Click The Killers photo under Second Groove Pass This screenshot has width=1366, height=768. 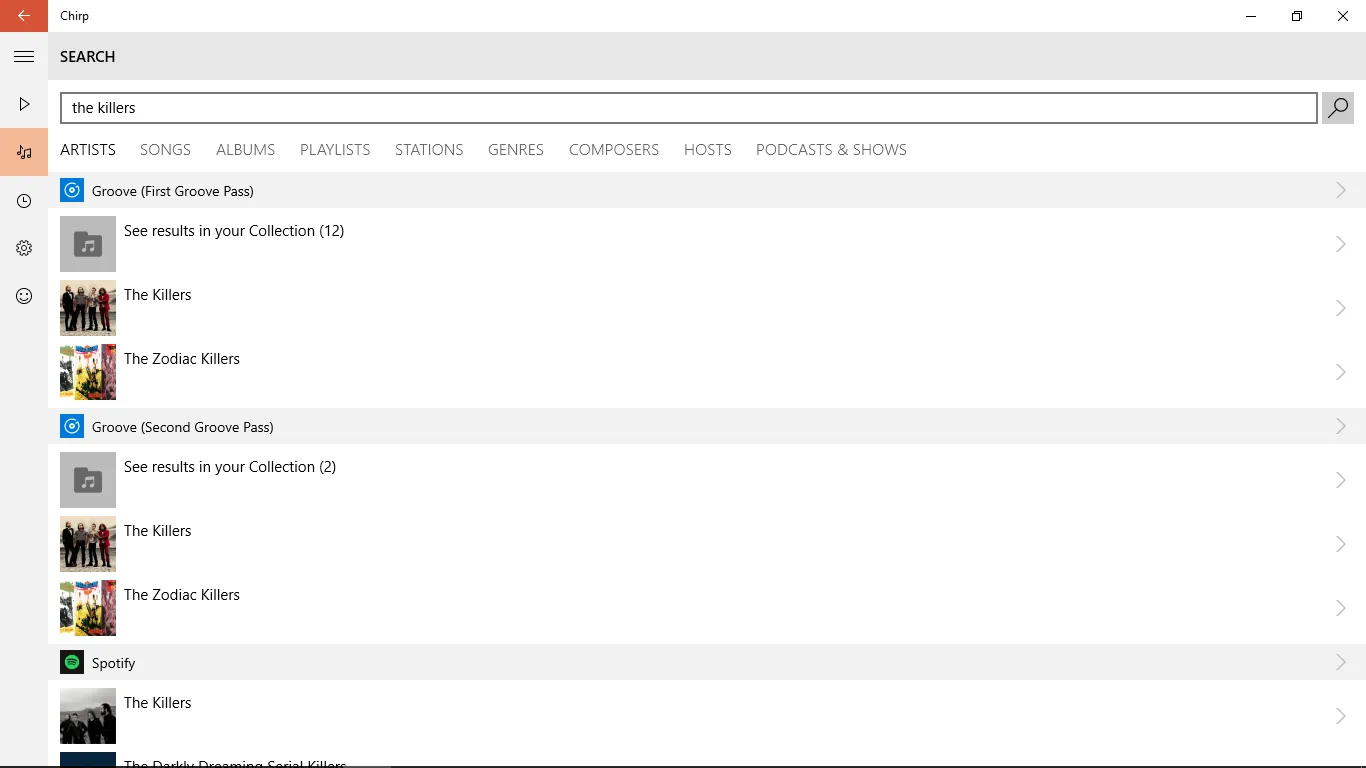[x=88, y=544]
